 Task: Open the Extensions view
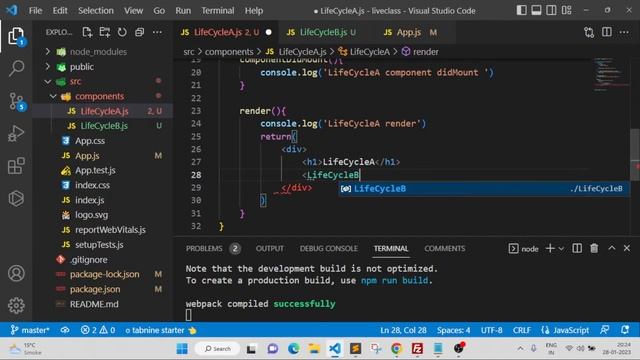16,166
